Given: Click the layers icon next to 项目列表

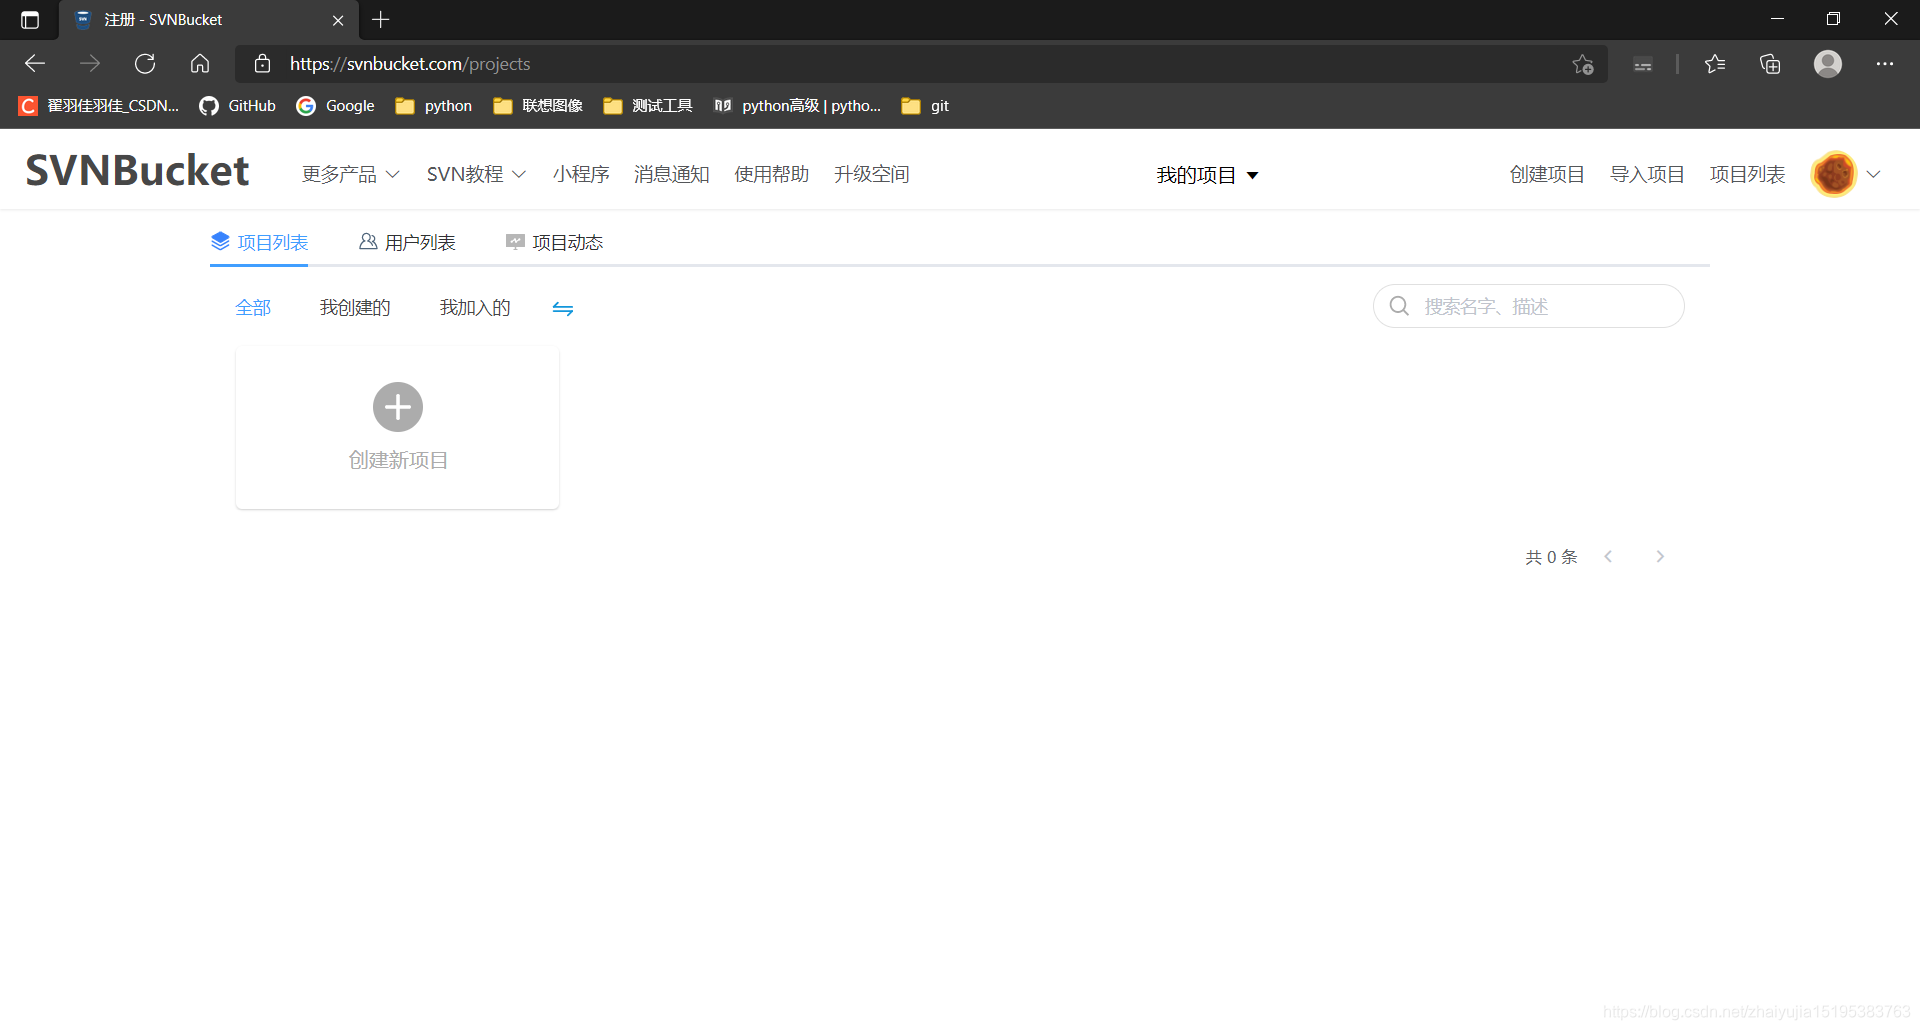Looking at the screenshot, I should [219, 240].
